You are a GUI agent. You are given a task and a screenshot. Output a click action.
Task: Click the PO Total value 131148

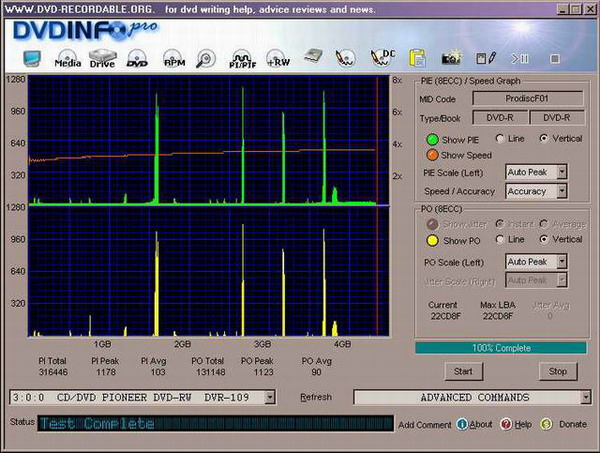210,372
